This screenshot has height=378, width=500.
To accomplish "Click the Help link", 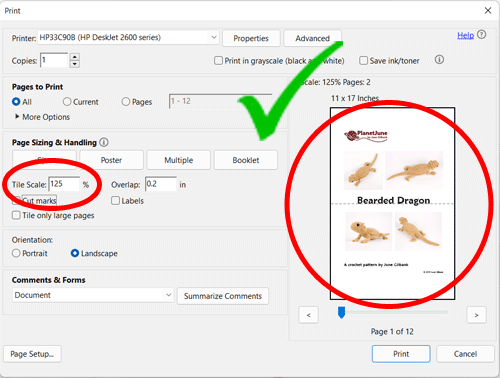I will [x=465, y=35].
